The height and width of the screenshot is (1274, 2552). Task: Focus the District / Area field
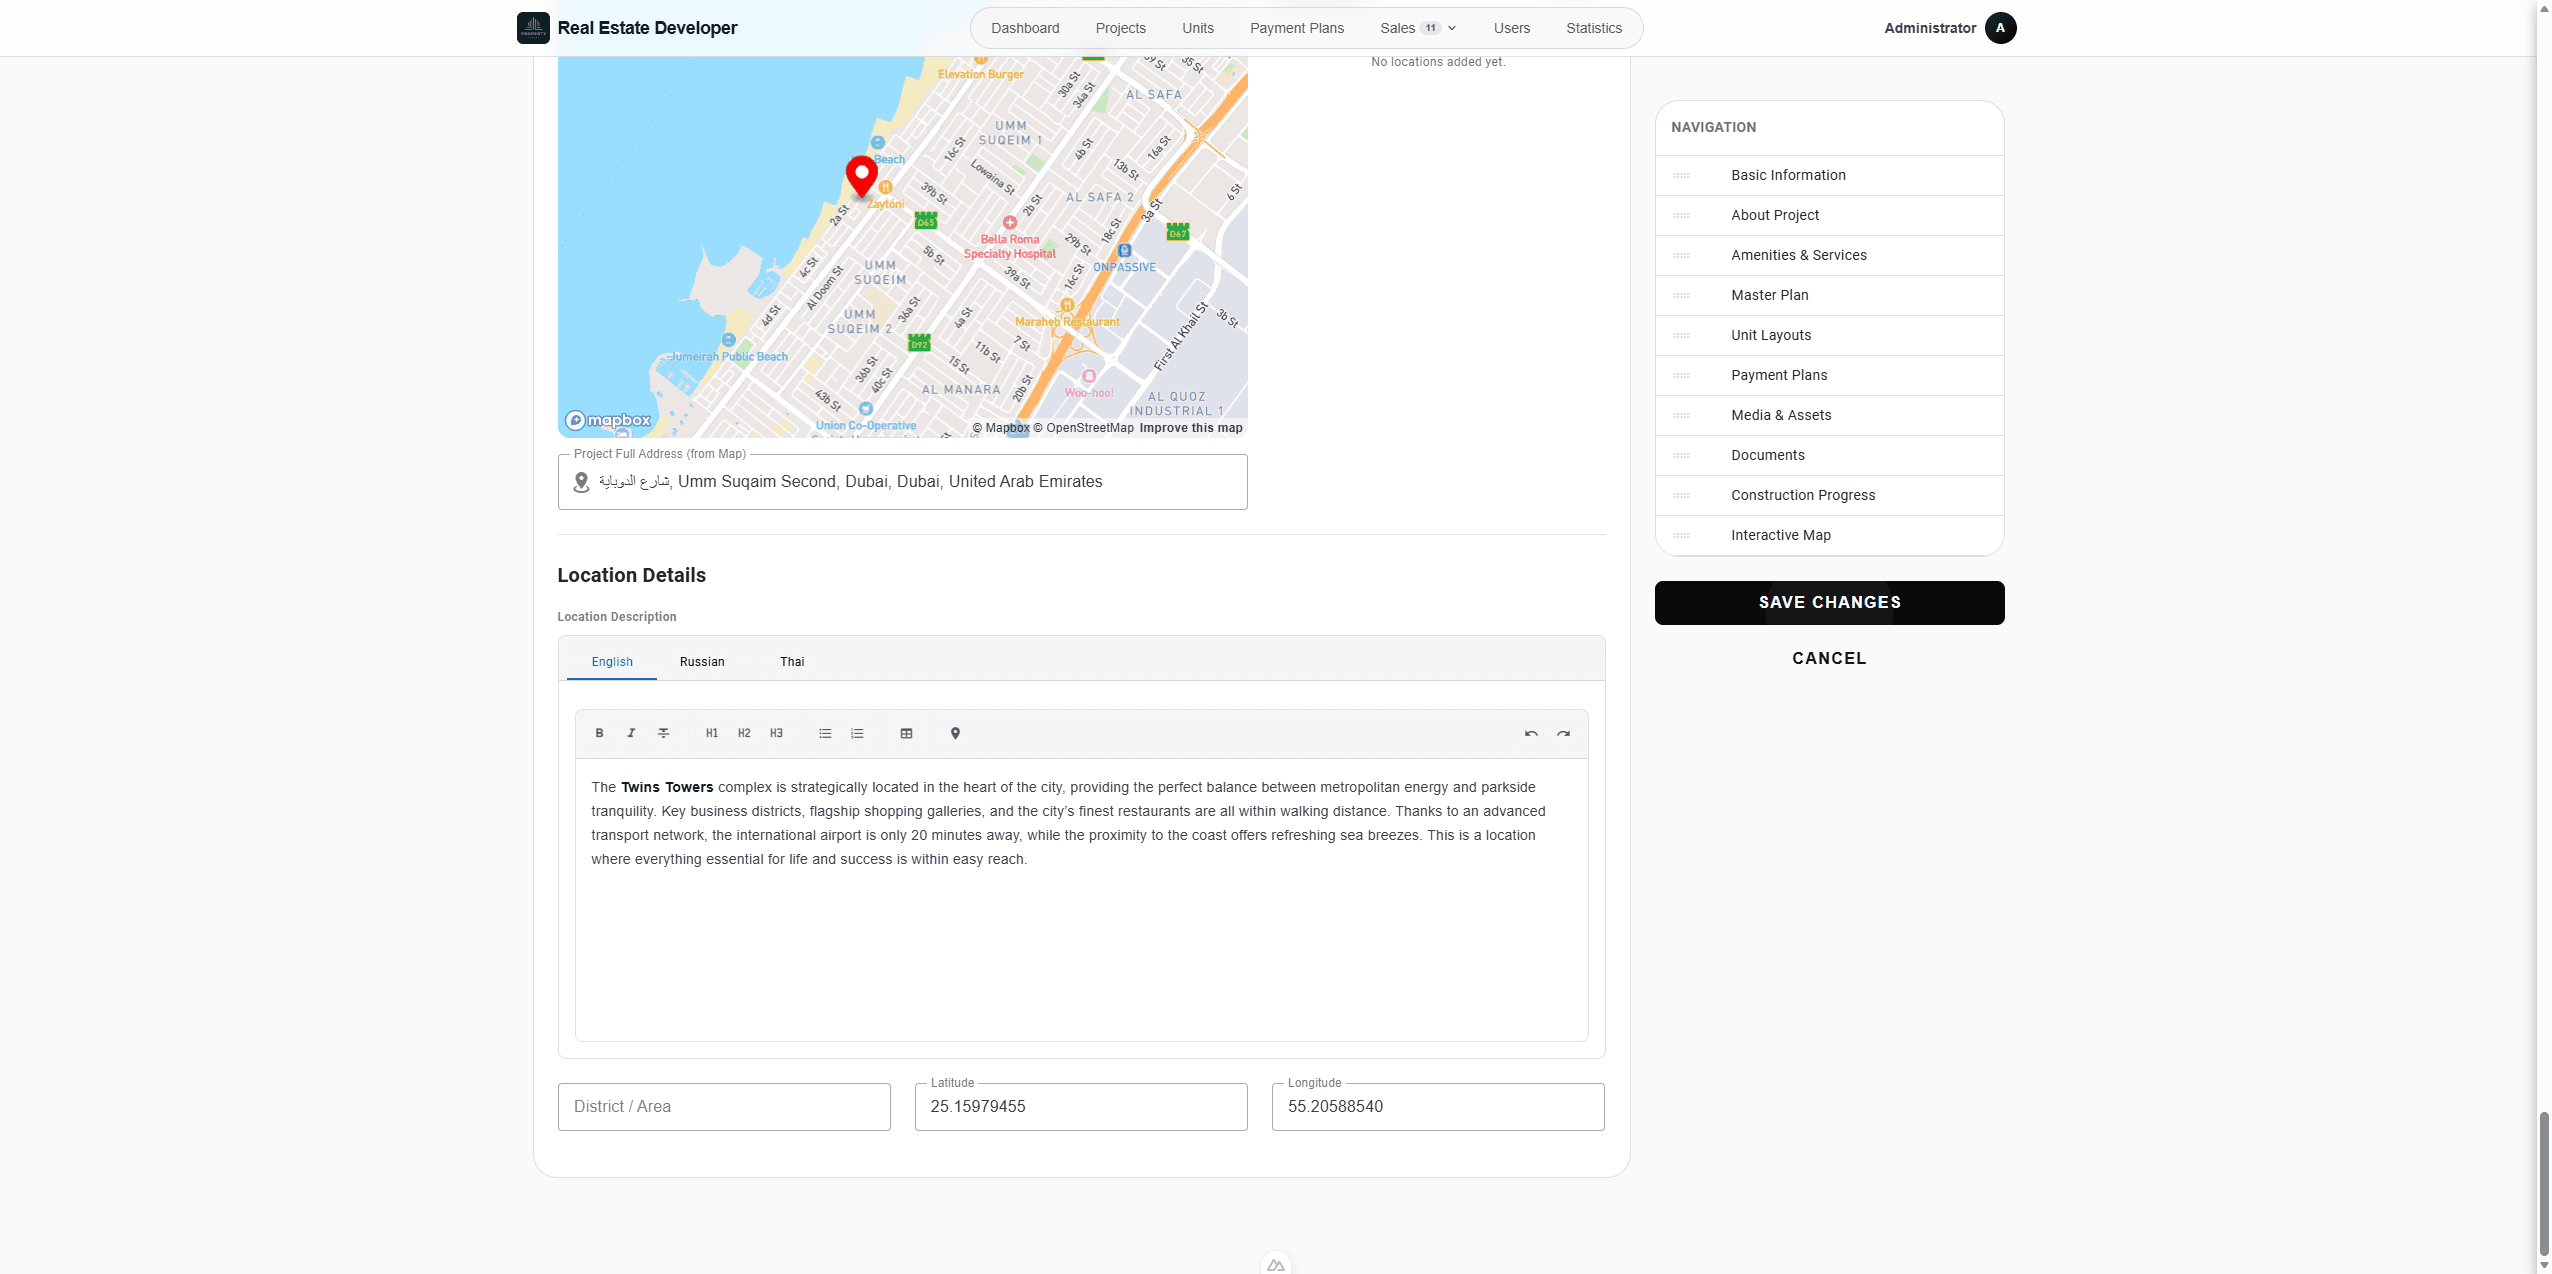724,1107
